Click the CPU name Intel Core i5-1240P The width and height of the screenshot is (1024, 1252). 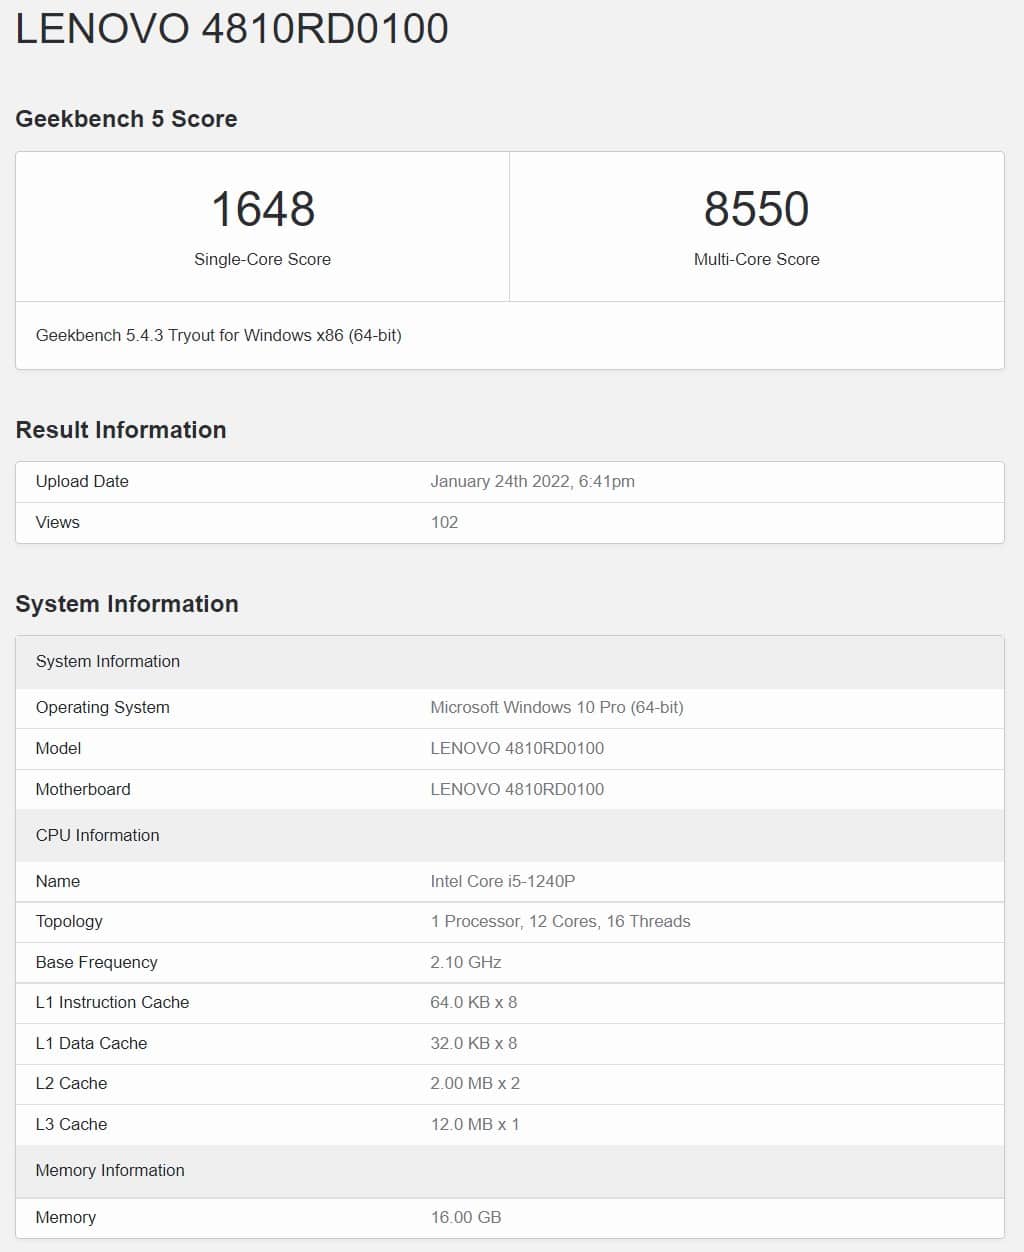point(503,881)
